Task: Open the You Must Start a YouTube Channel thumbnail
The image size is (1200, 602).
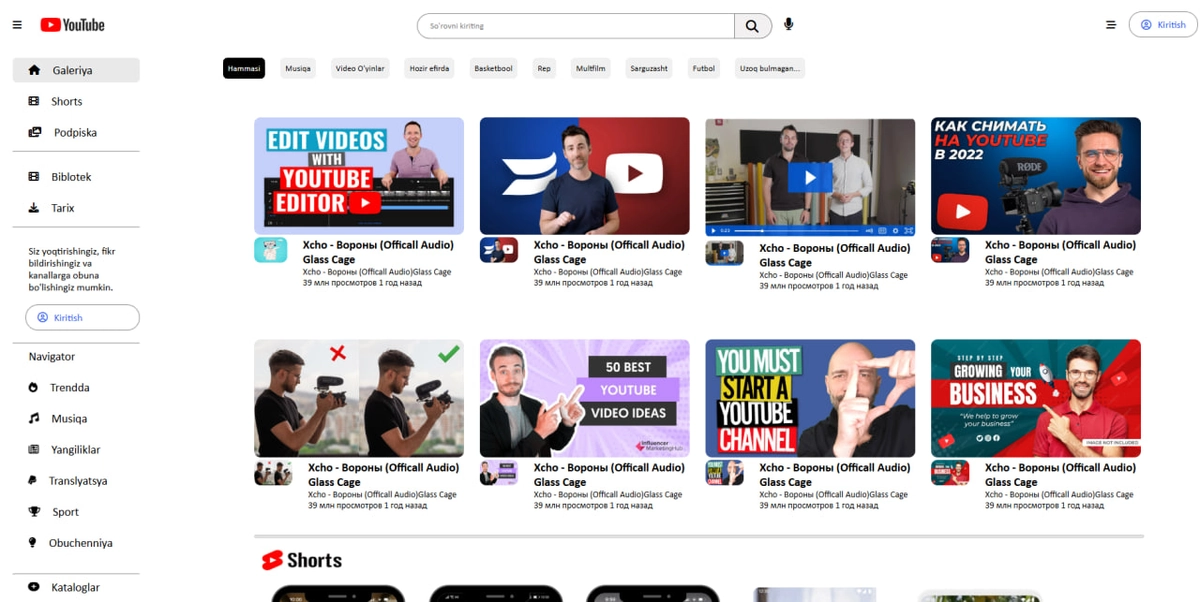Action: pos(810,398)
